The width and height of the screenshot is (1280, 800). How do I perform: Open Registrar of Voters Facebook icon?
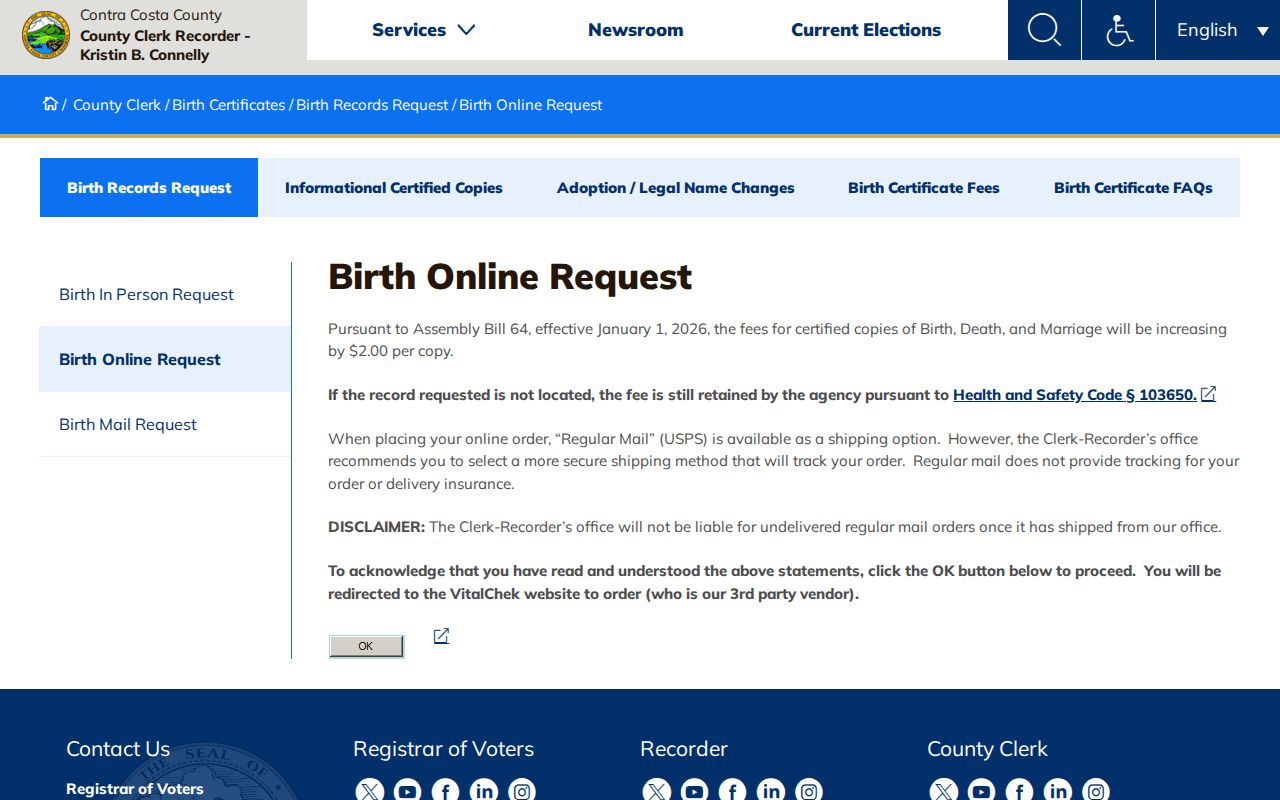(x=445, y=791)
